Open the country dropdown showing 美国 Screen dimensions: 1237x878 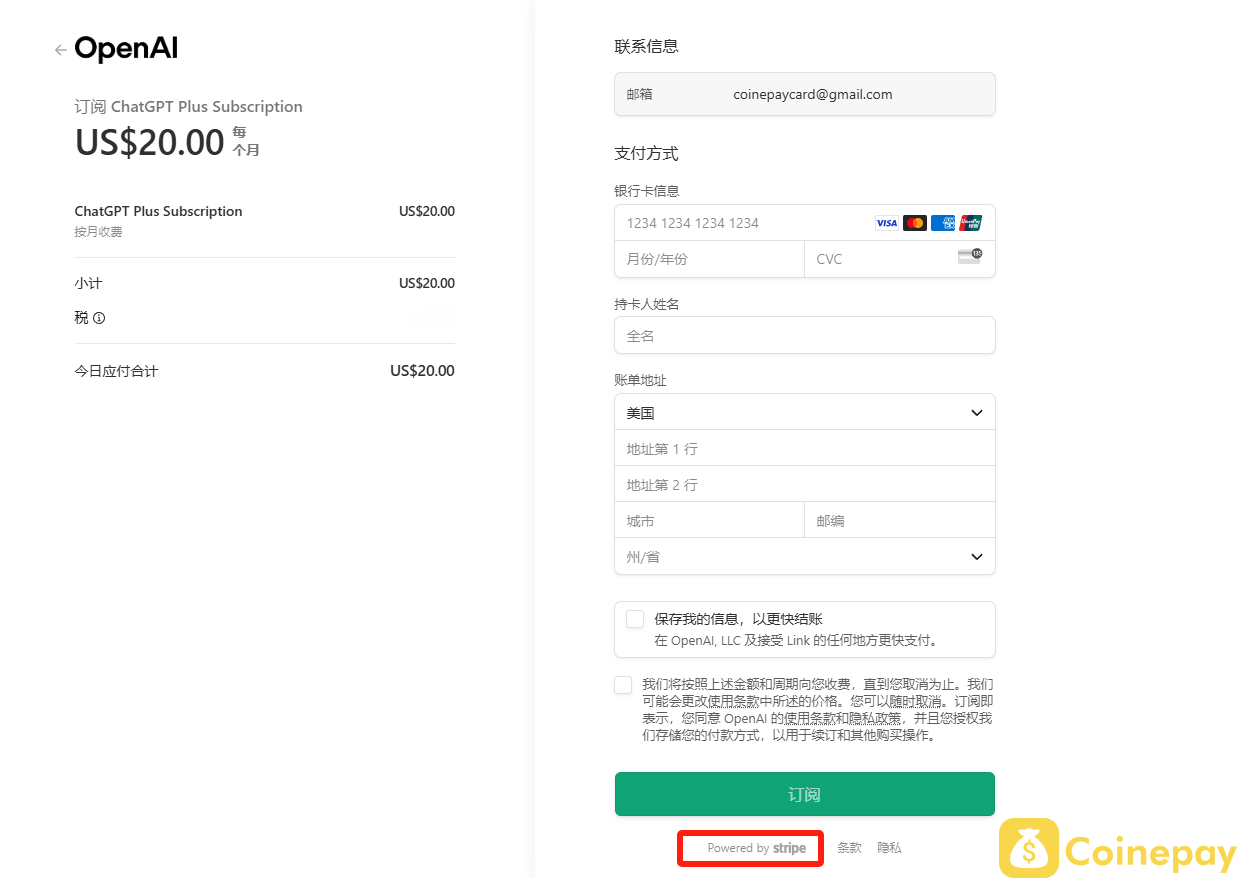pos(805,413)
